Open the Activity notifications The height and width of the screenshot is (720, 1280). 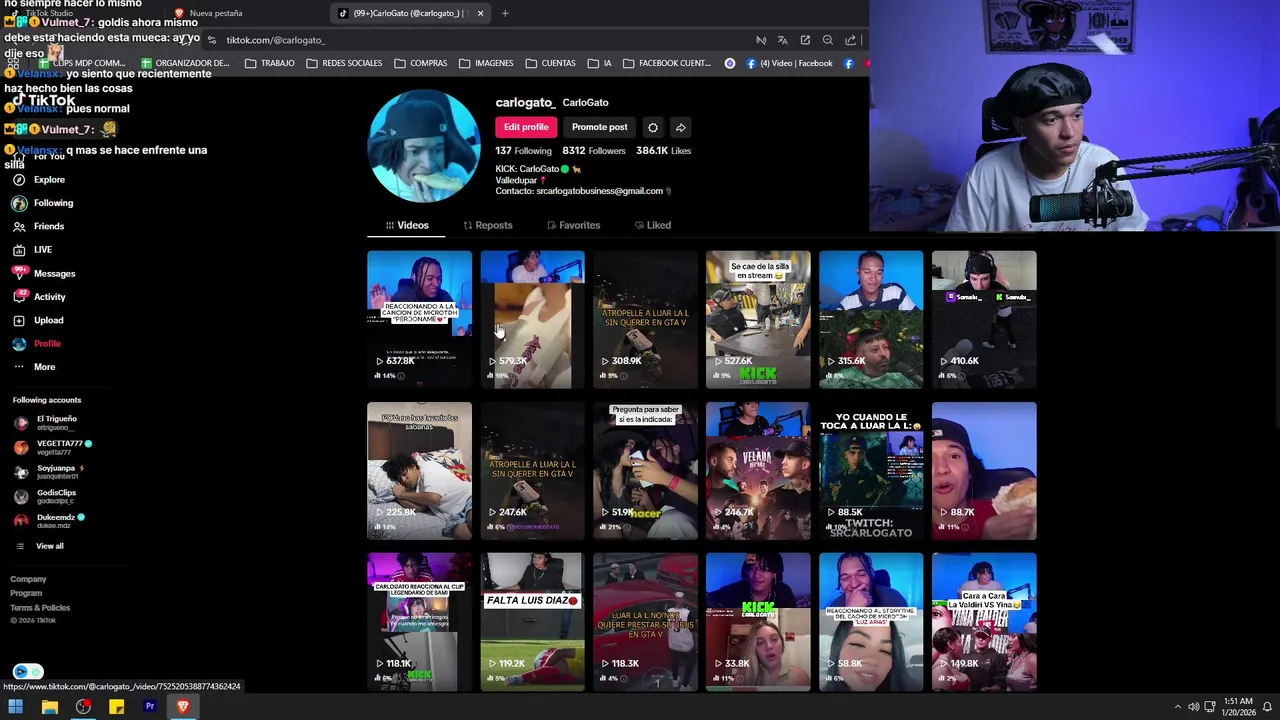tap(40, 297)
